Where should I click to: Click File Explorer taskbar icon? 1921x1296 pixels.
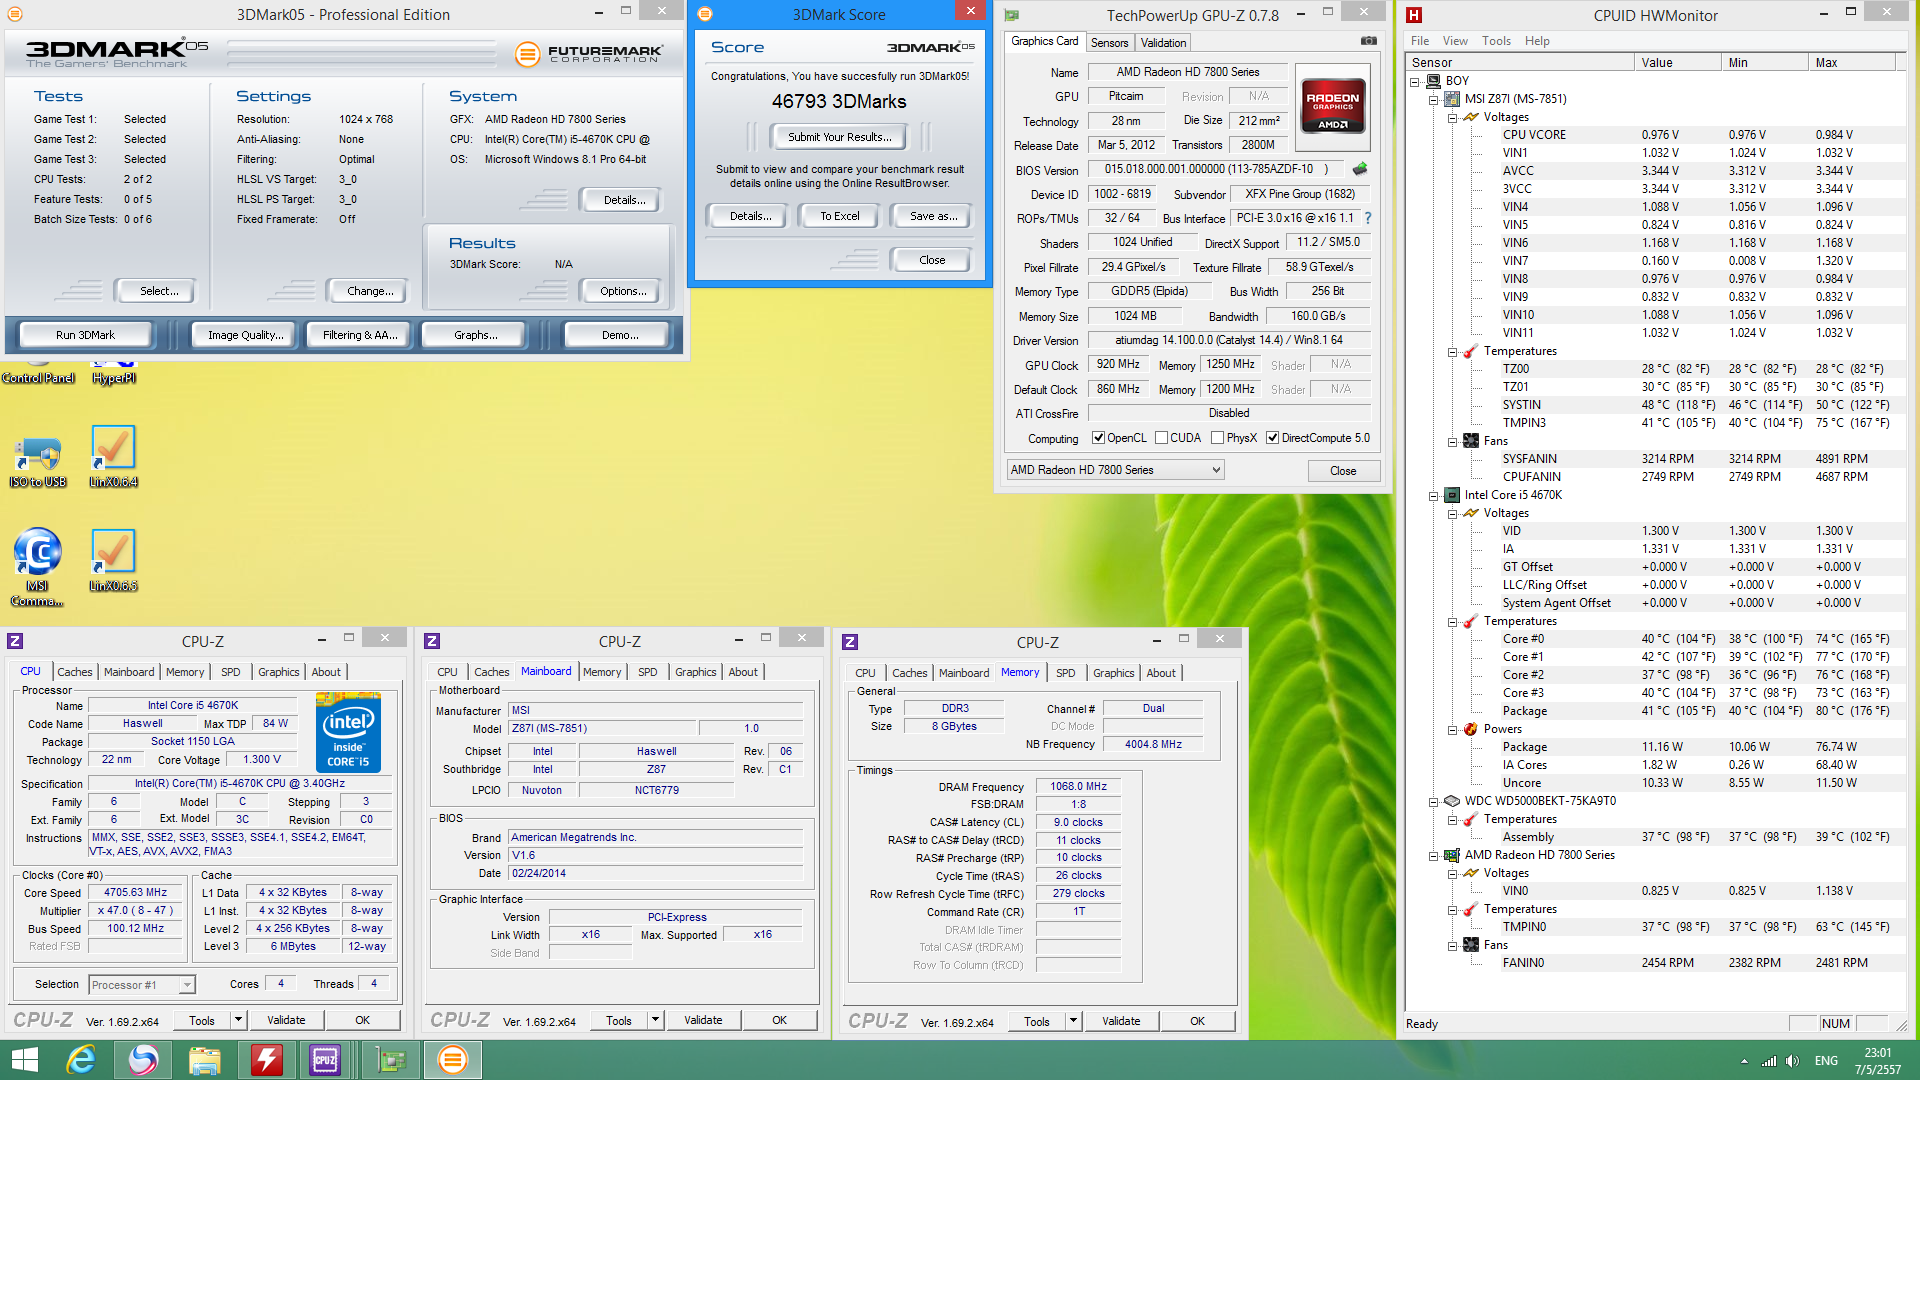point(205,1060)
